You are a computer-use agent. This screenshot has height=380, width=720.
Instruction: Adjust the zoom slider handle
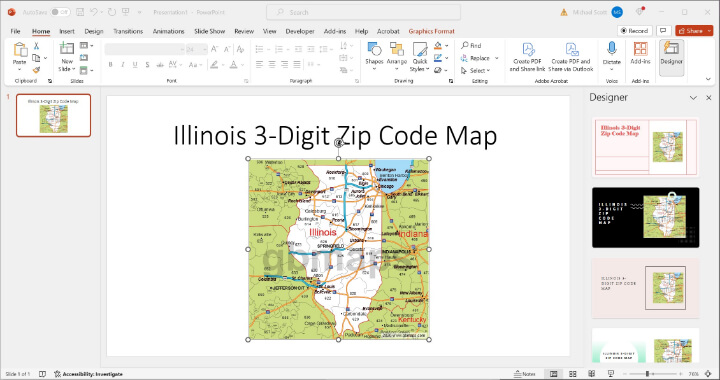point(647,374)
